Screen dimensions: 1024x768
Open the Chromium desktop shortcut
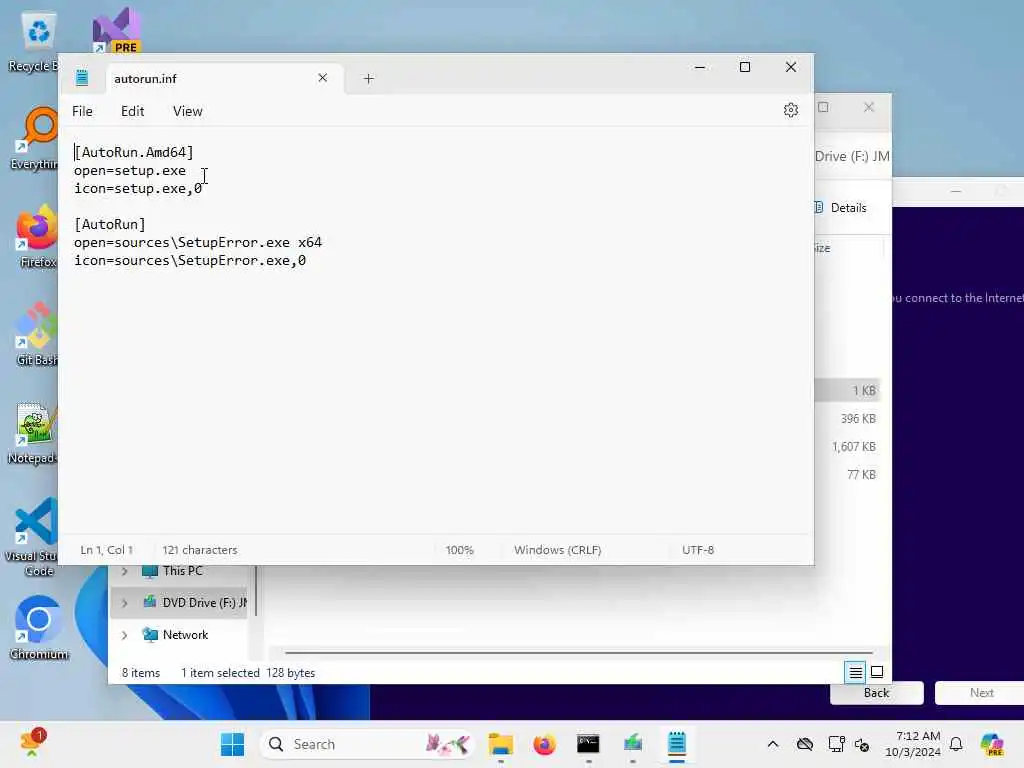[39, 628]
